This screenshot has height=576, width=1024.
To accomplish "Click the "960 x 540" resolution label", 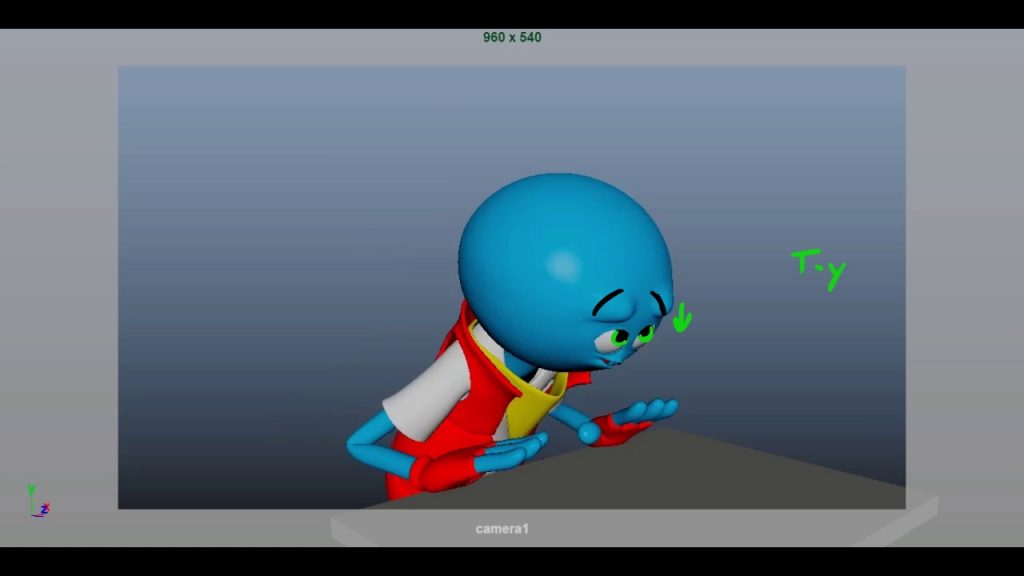I will pyautogui.click(x=512, y=38).
